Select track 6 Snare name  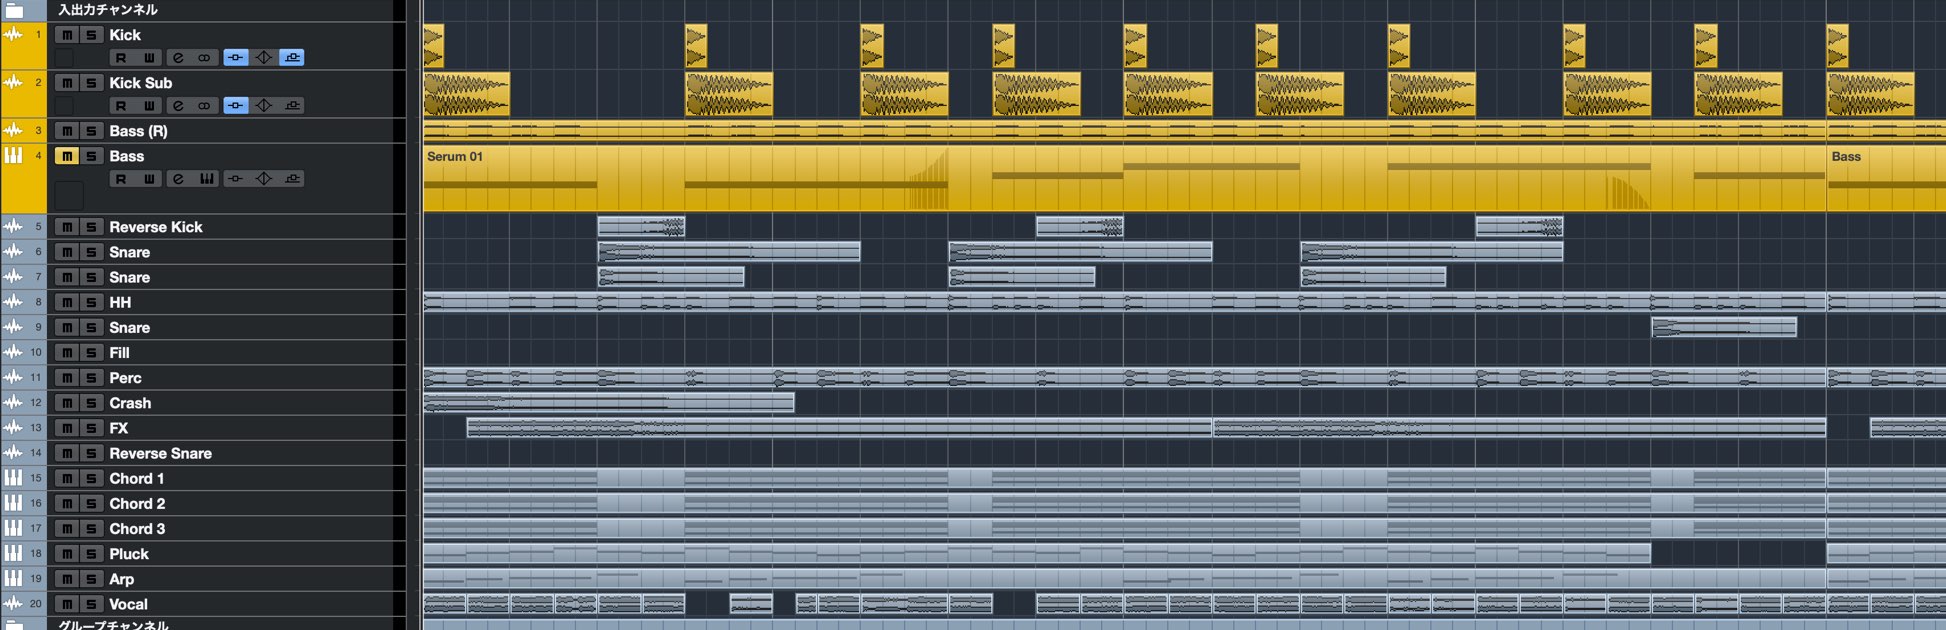129,252
